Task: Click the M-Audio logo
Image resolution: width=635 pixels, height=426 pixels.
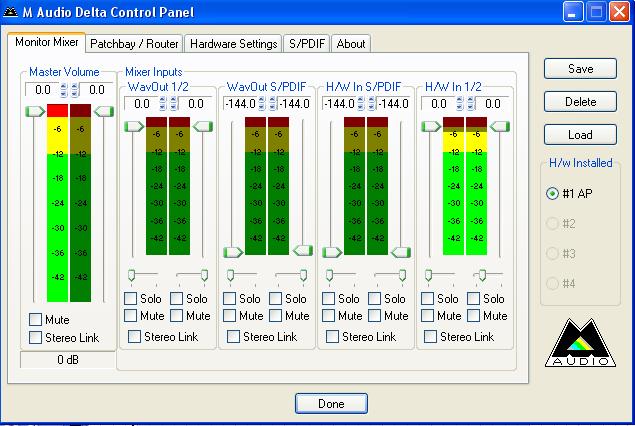Action: [580, 343]
